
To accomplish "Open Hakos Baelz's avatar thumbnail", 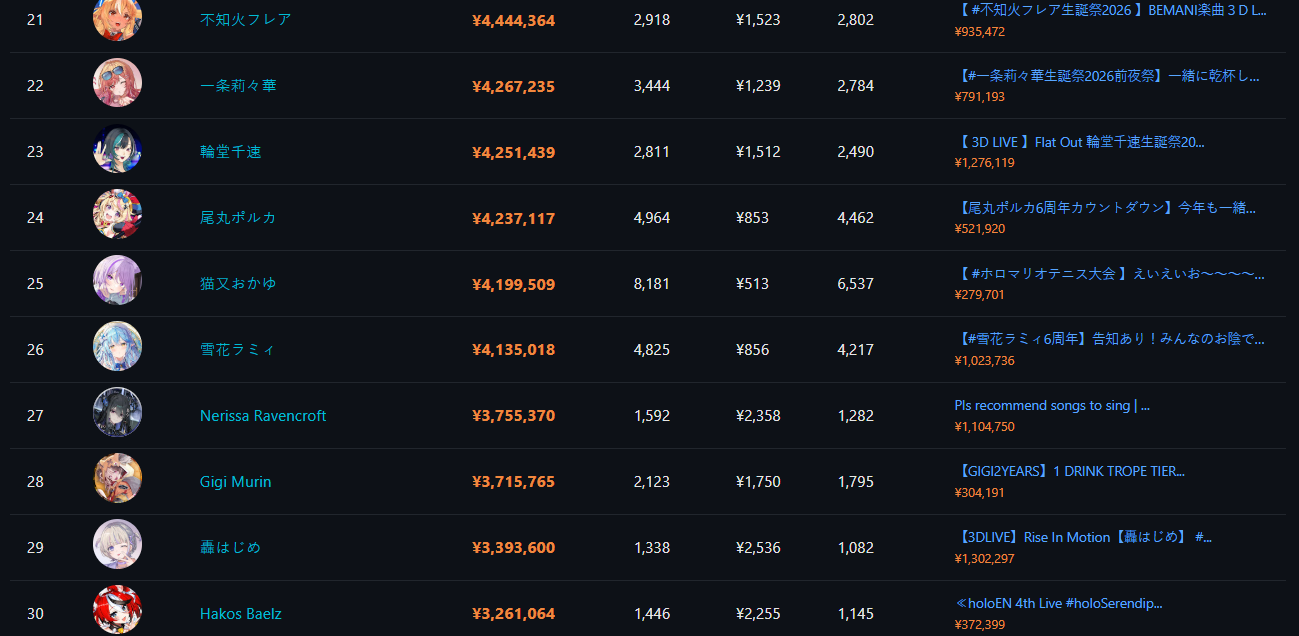I will tap(117, 611).
